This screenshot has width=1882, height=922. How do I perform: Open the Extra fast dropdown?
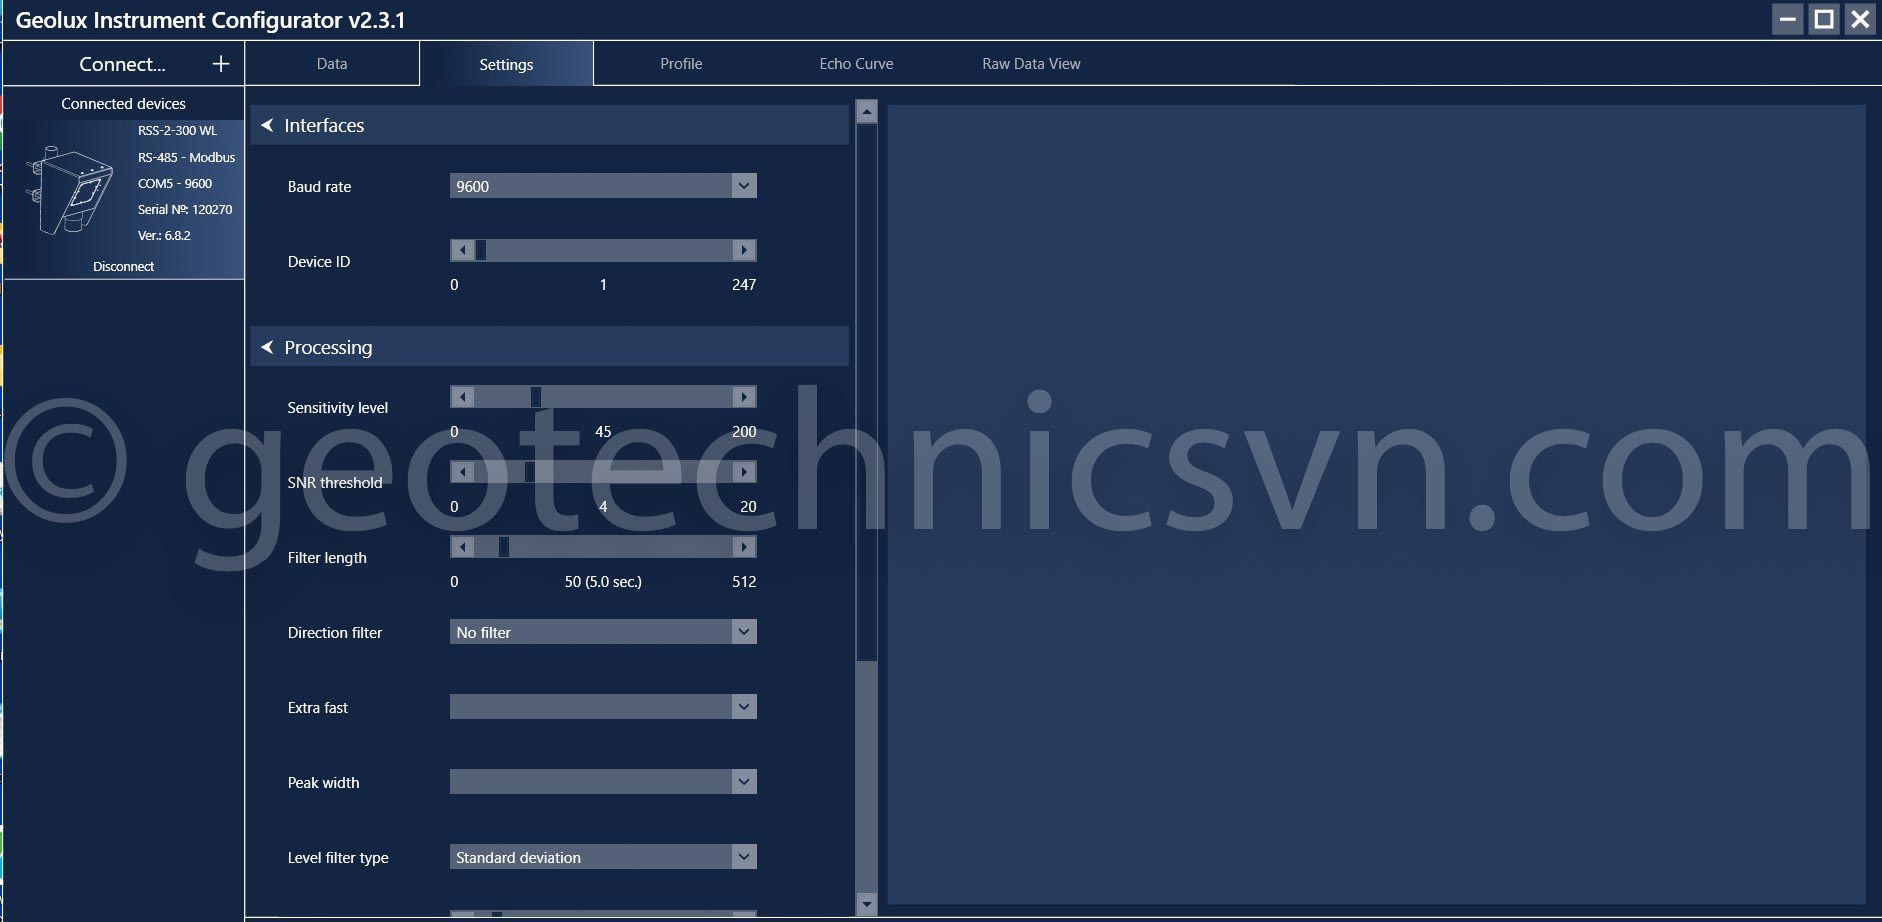click(x=743, y=707)
